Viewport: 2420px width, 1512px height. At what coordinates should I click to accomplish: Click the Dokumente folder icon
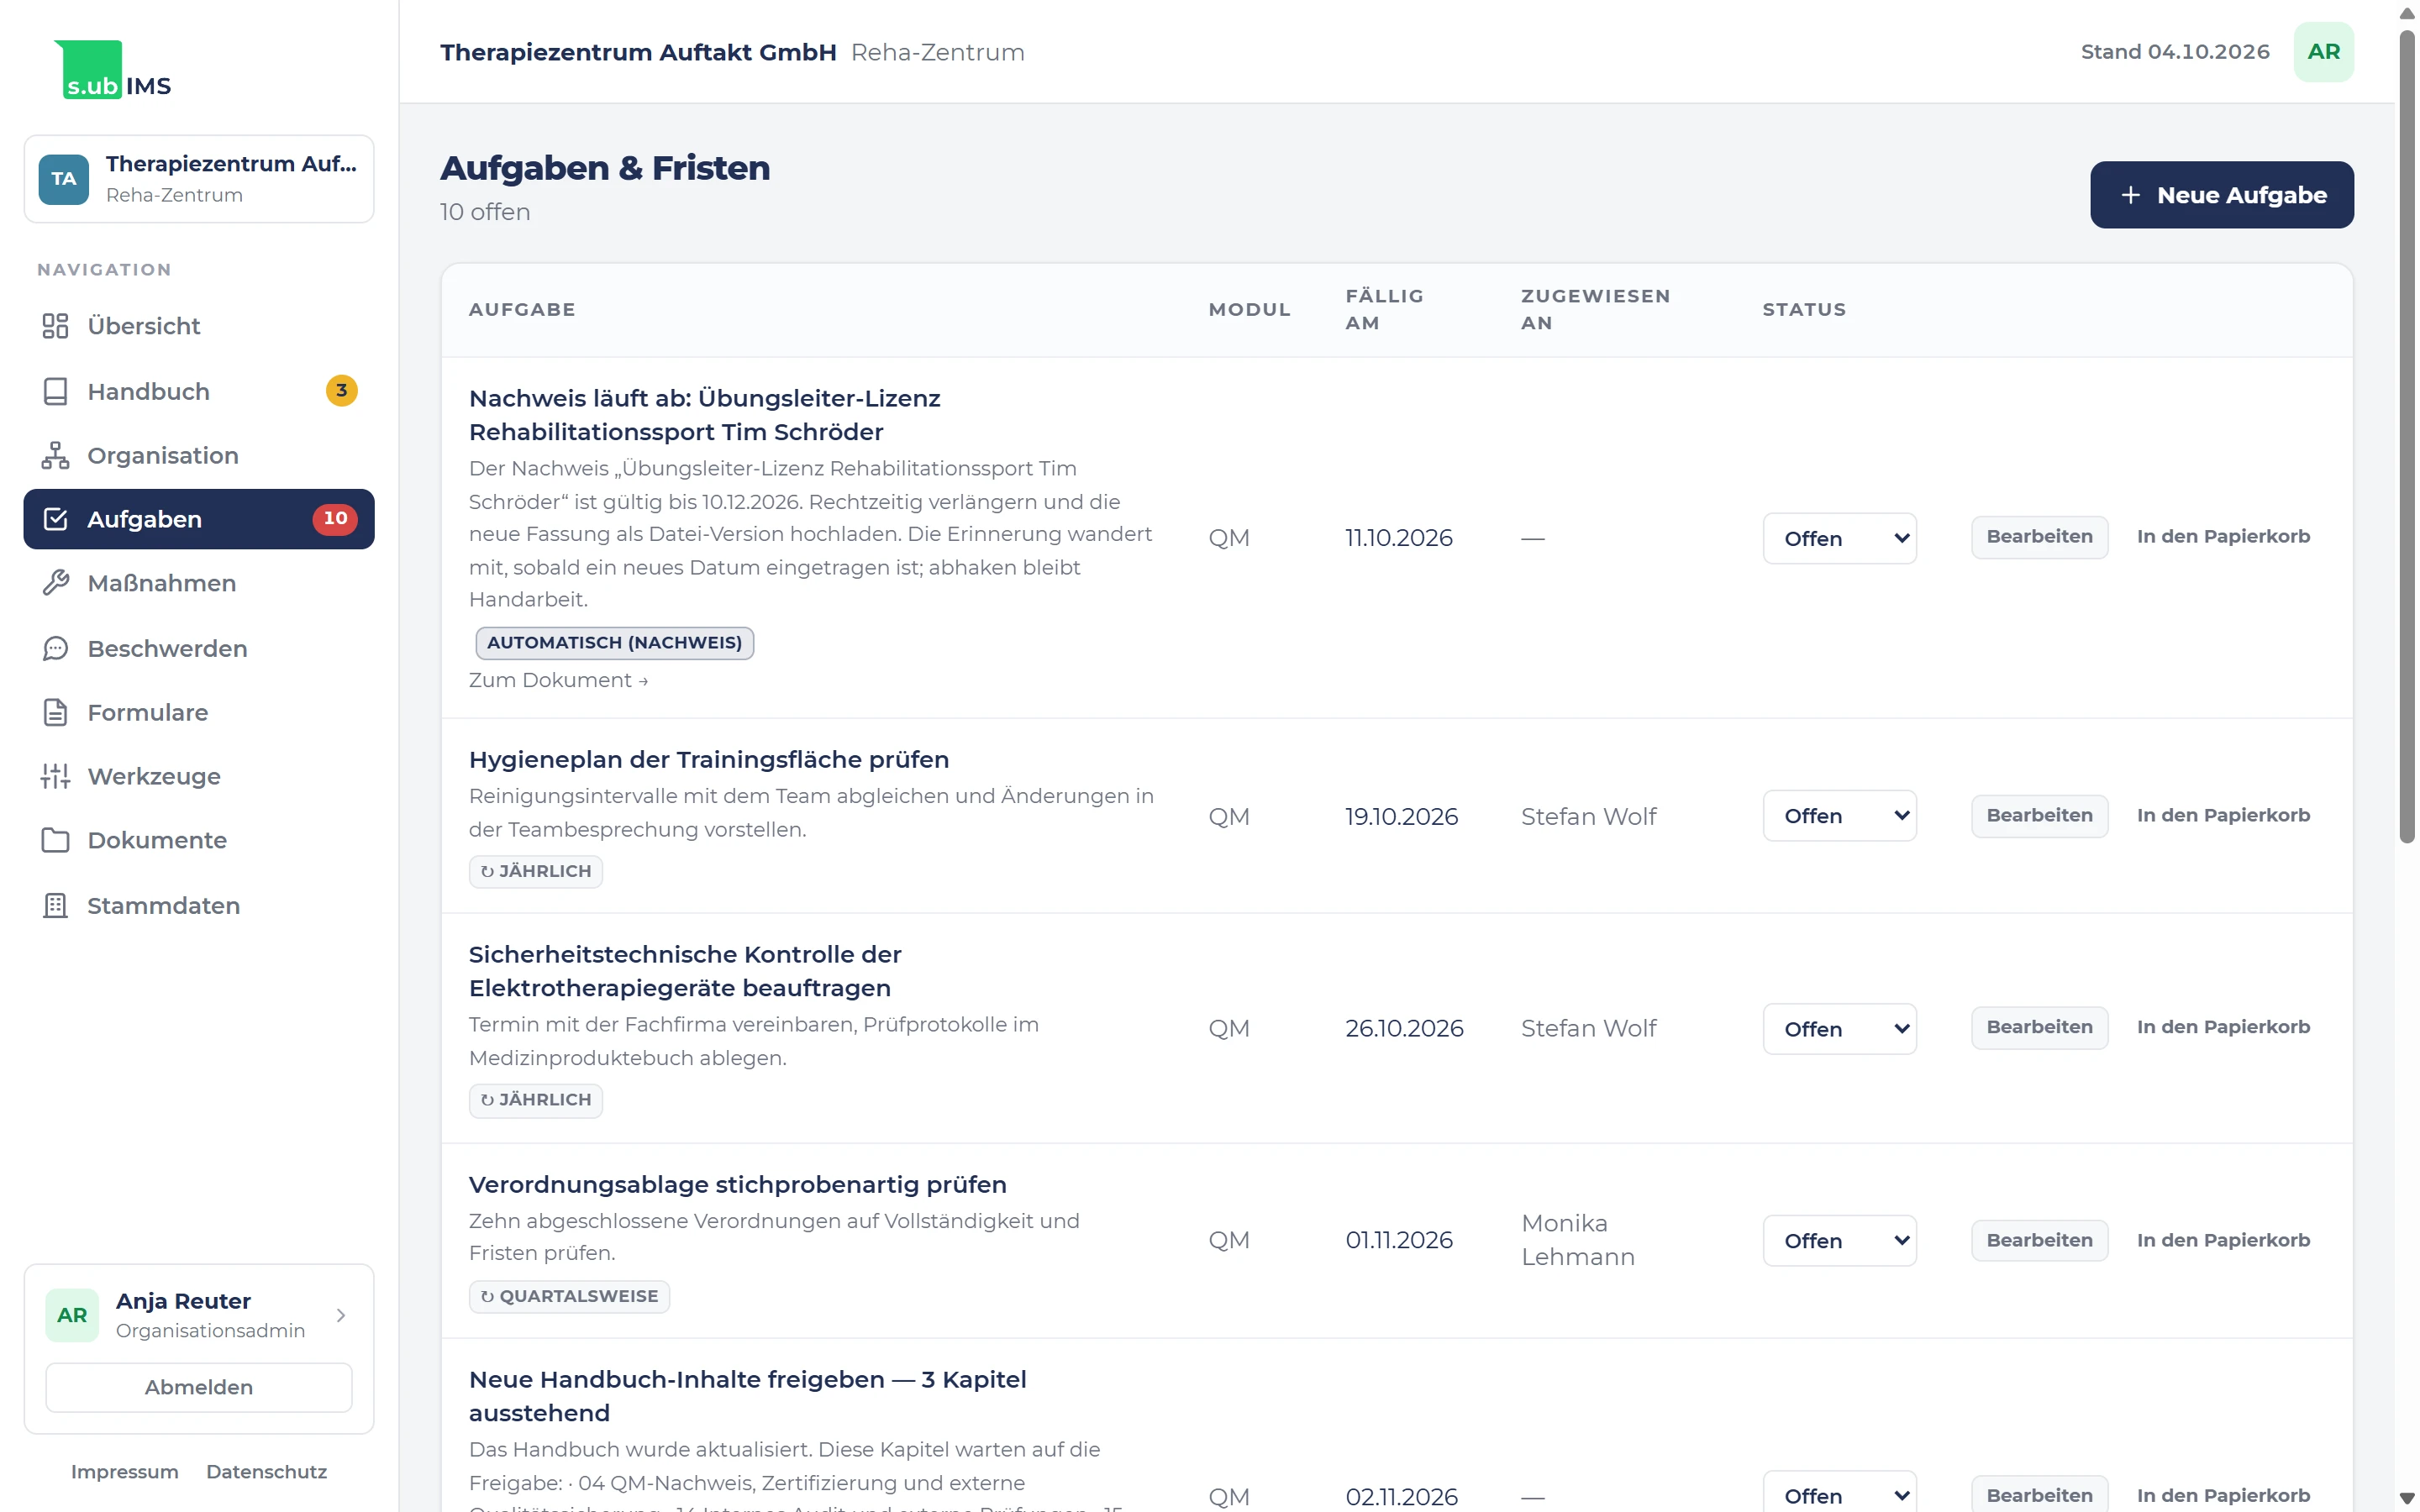(55, 840)
